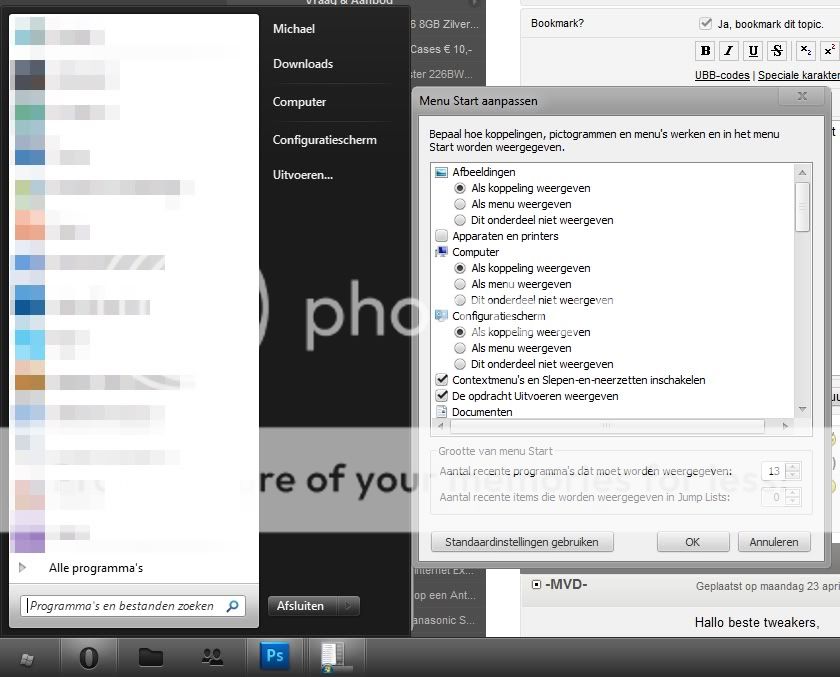This screenshot has width=840, height=677.
Task: Increase recent programs count with up arrow
Action: pyautogui.click(x=792, y=467)
